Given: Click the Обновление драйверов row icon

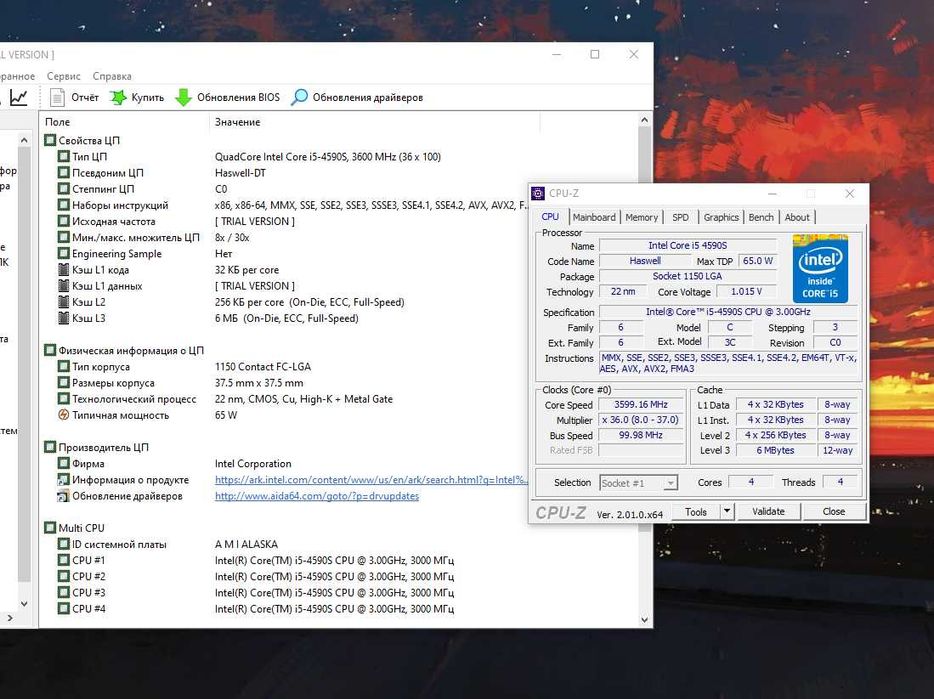Looking at the screenshot, I should coord(64,495).
